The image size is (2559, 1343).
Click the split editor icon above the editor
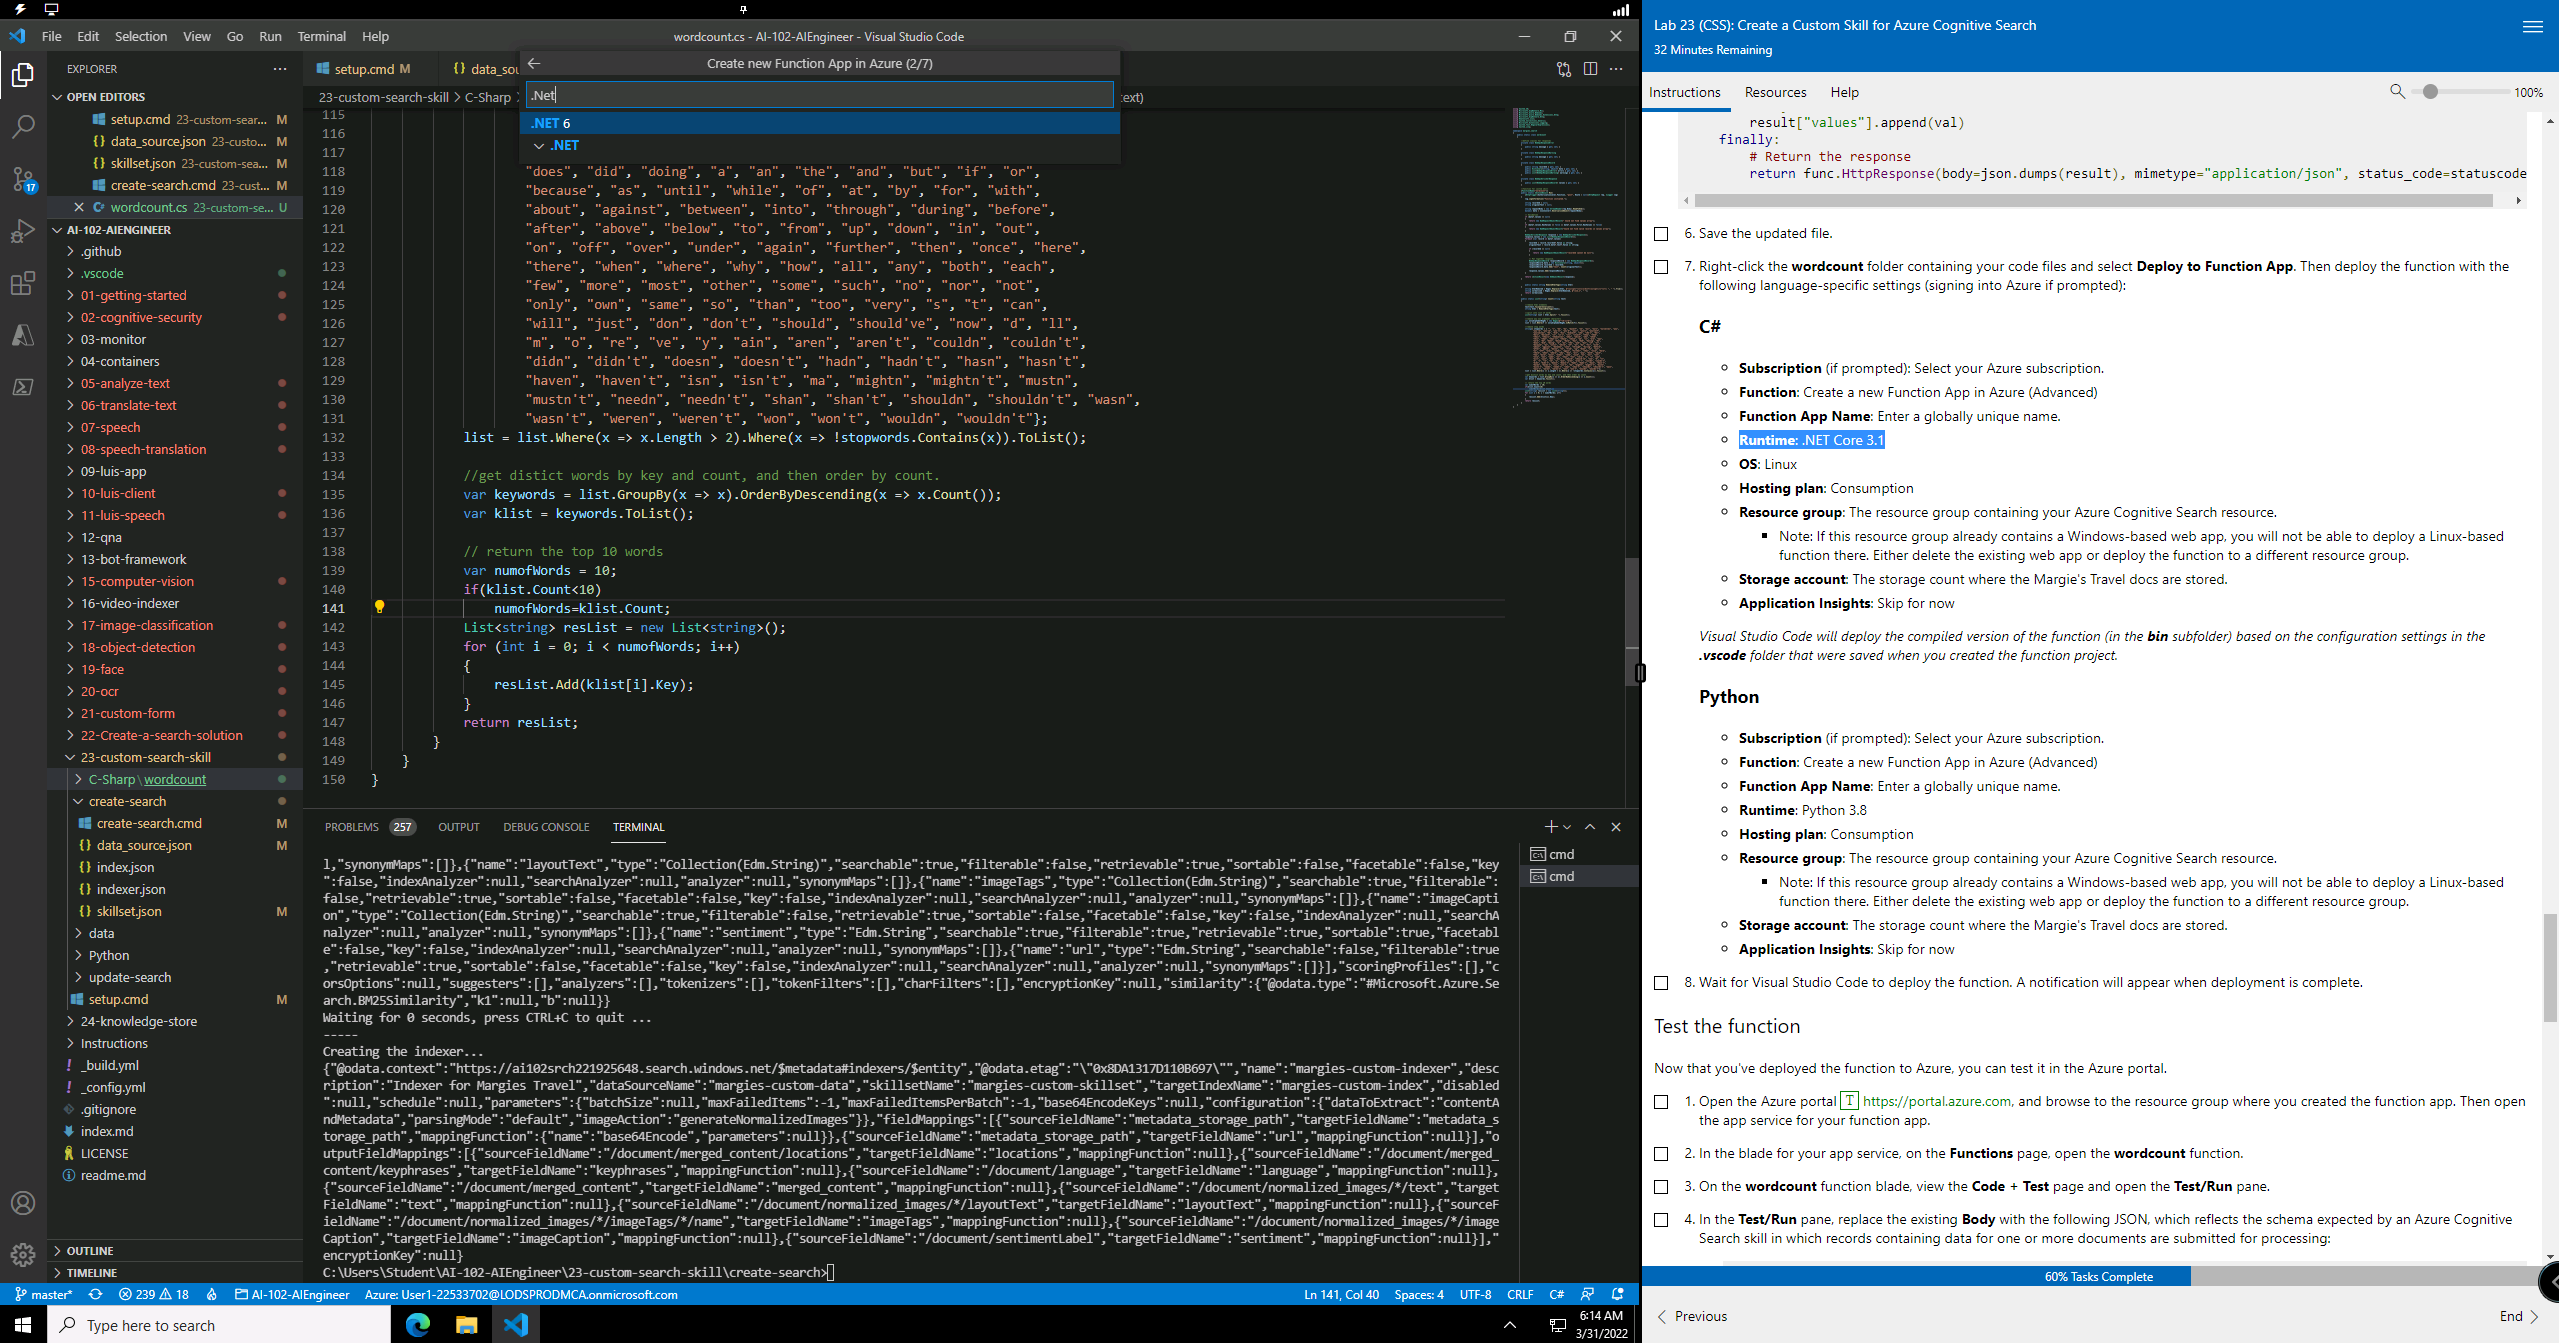pos(1590,69)
